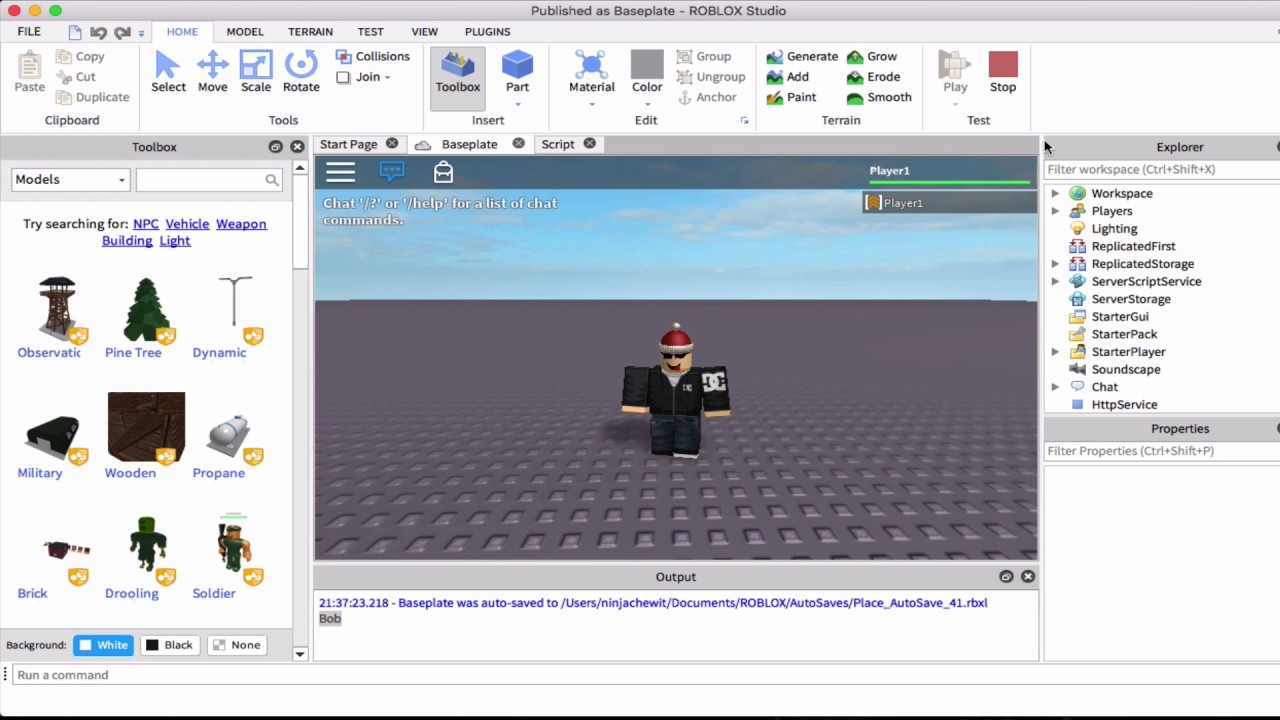Click the Group objects icon

coord(685,57)
